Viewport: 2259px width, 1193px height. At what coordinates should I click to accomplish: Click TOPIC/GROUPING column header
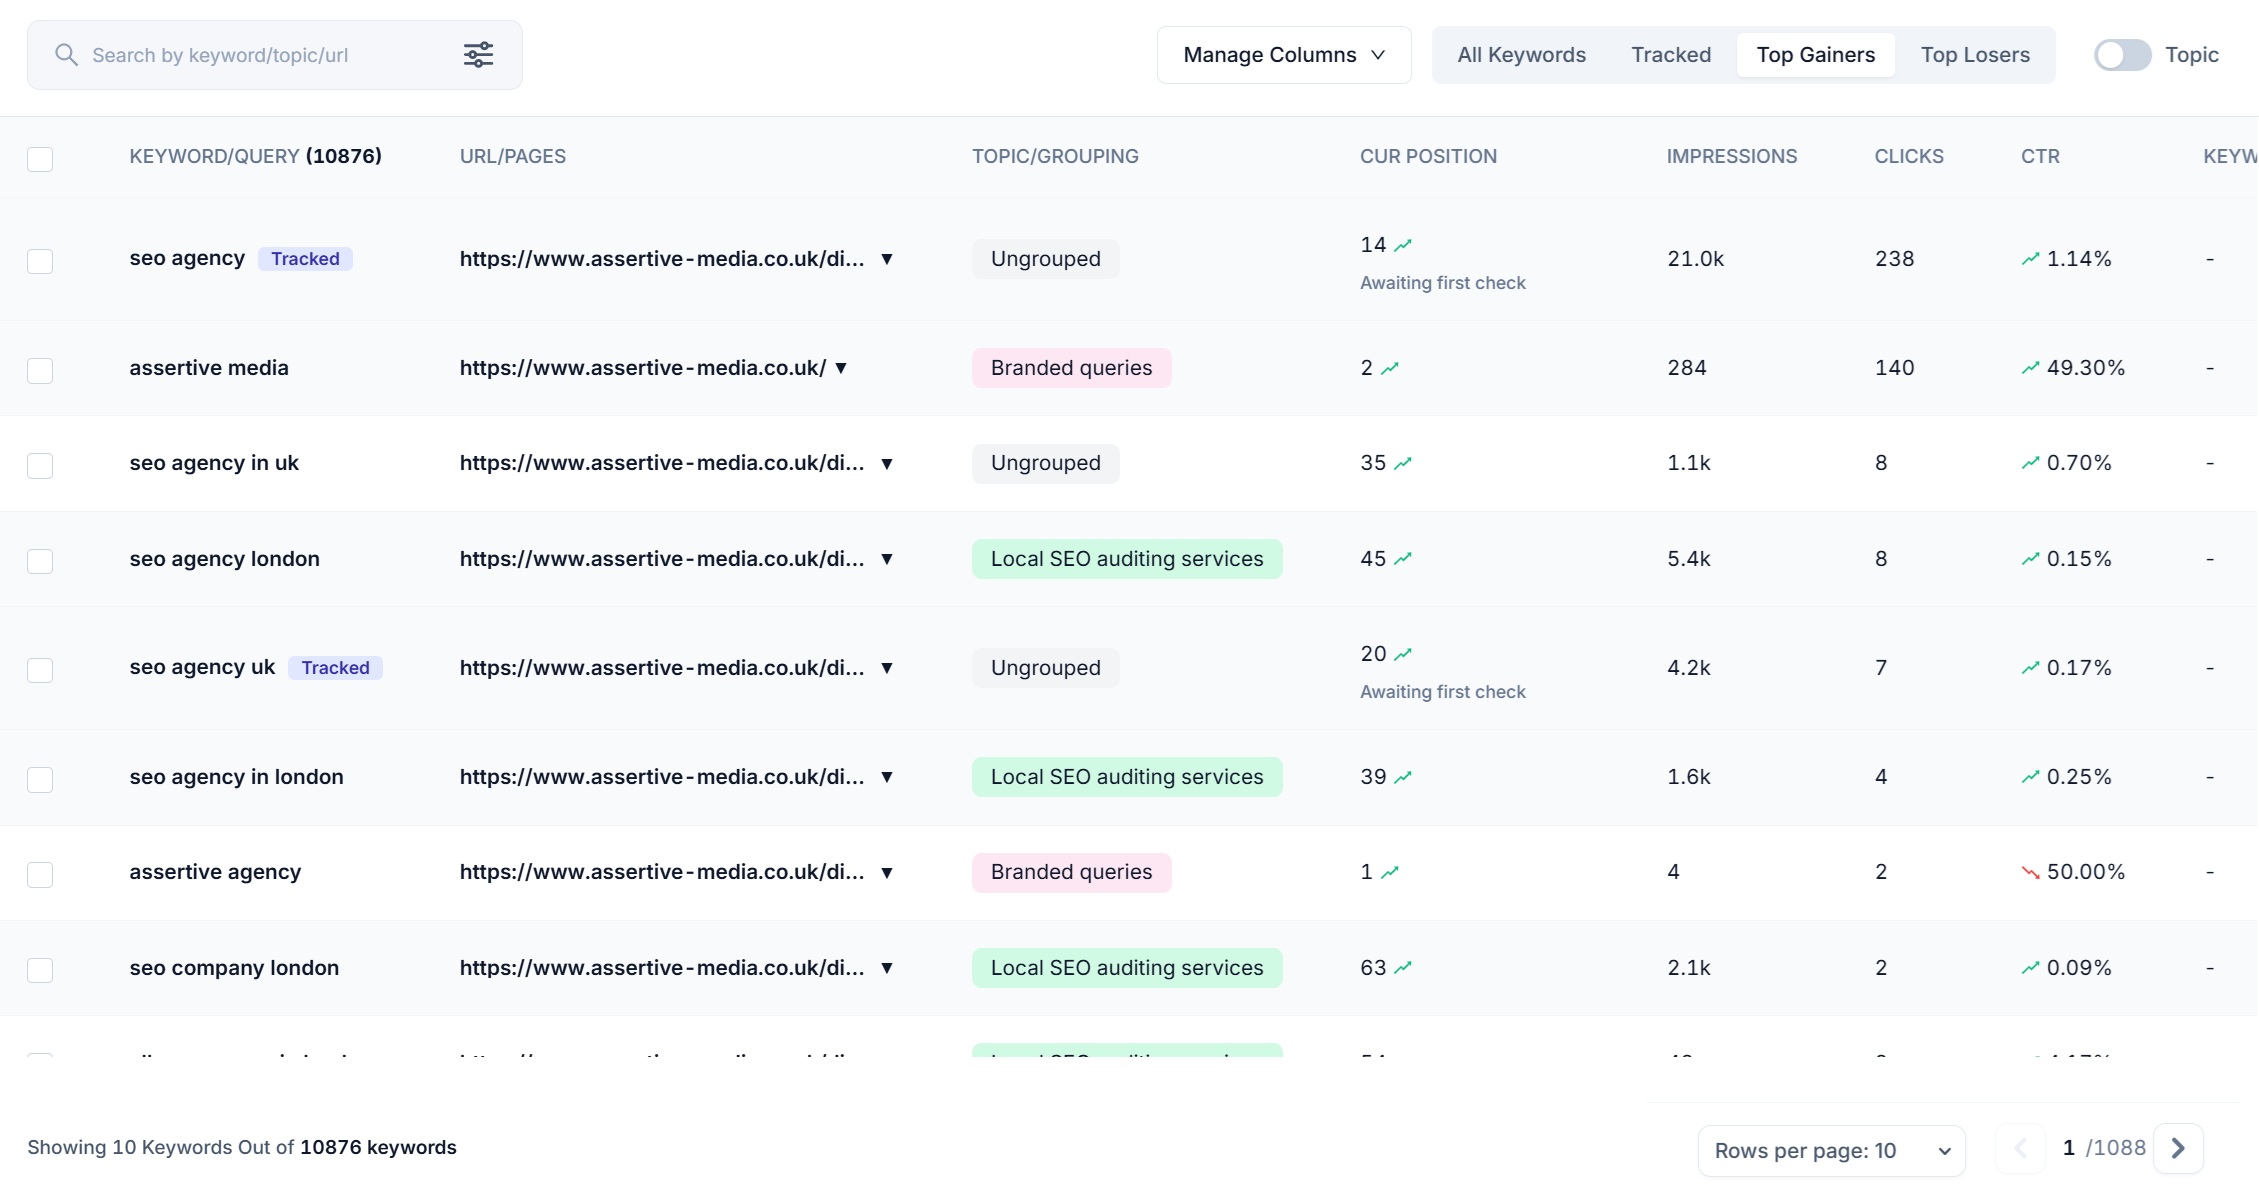coord(1055,157)
